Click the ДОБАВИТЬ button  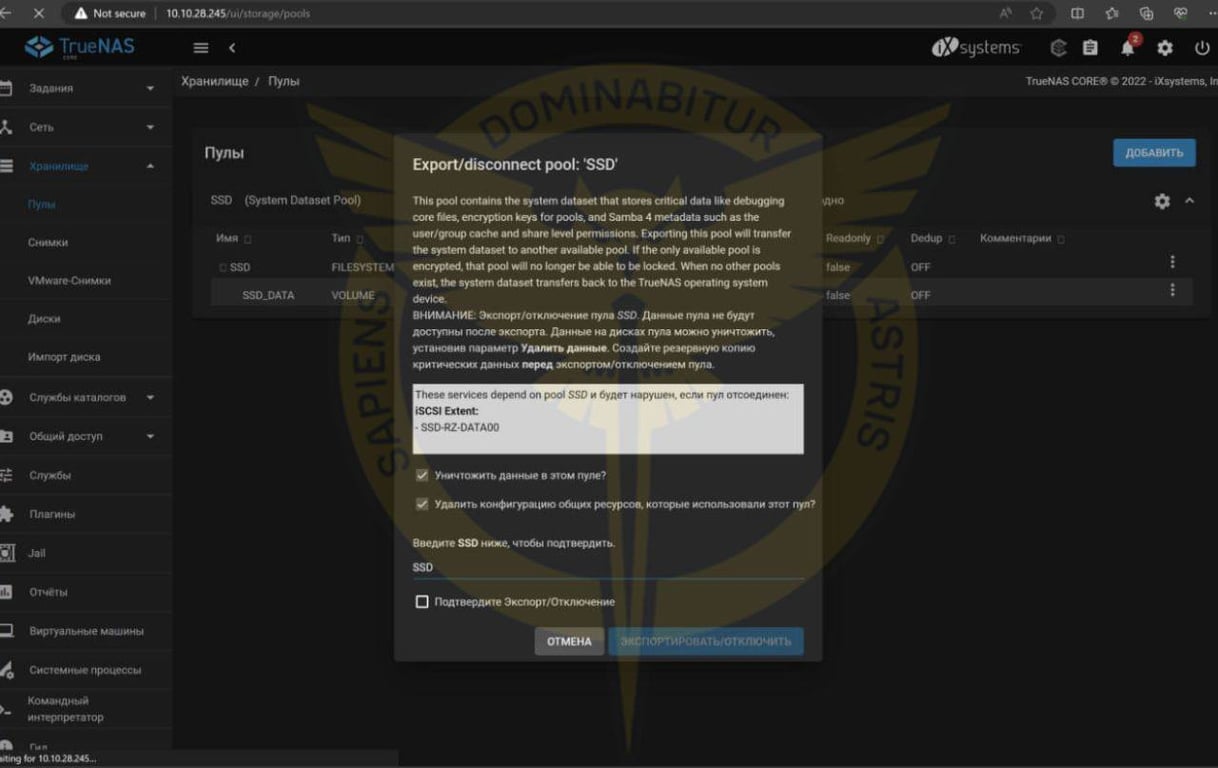coord(1153,153)
